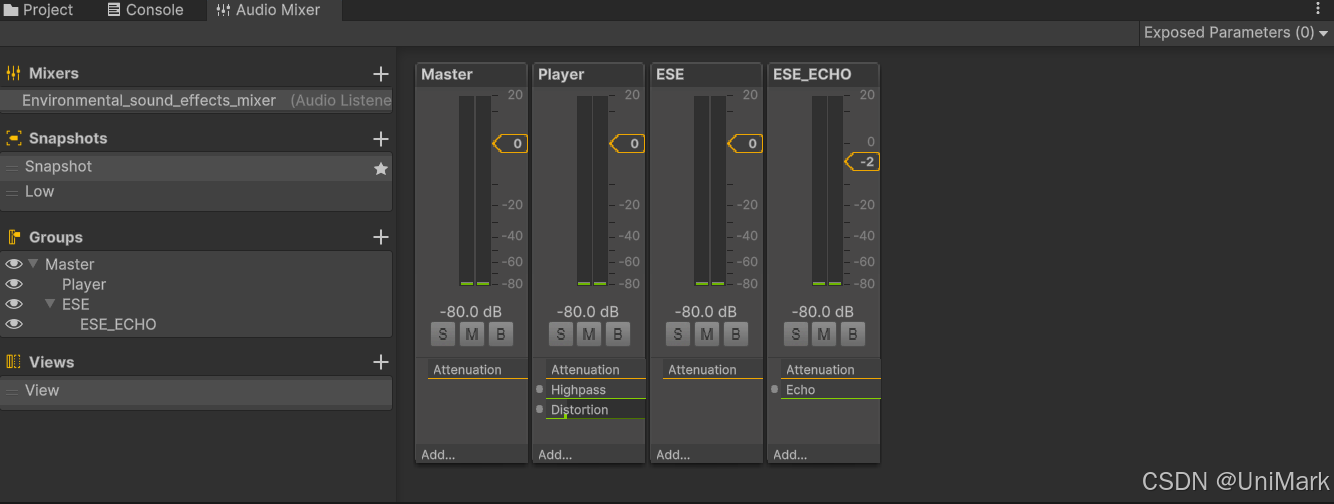Image resolution: width=1334 pixels, height=504 pixels.
Task: Select the Low snapshot
Action: [x=196, y=192]
